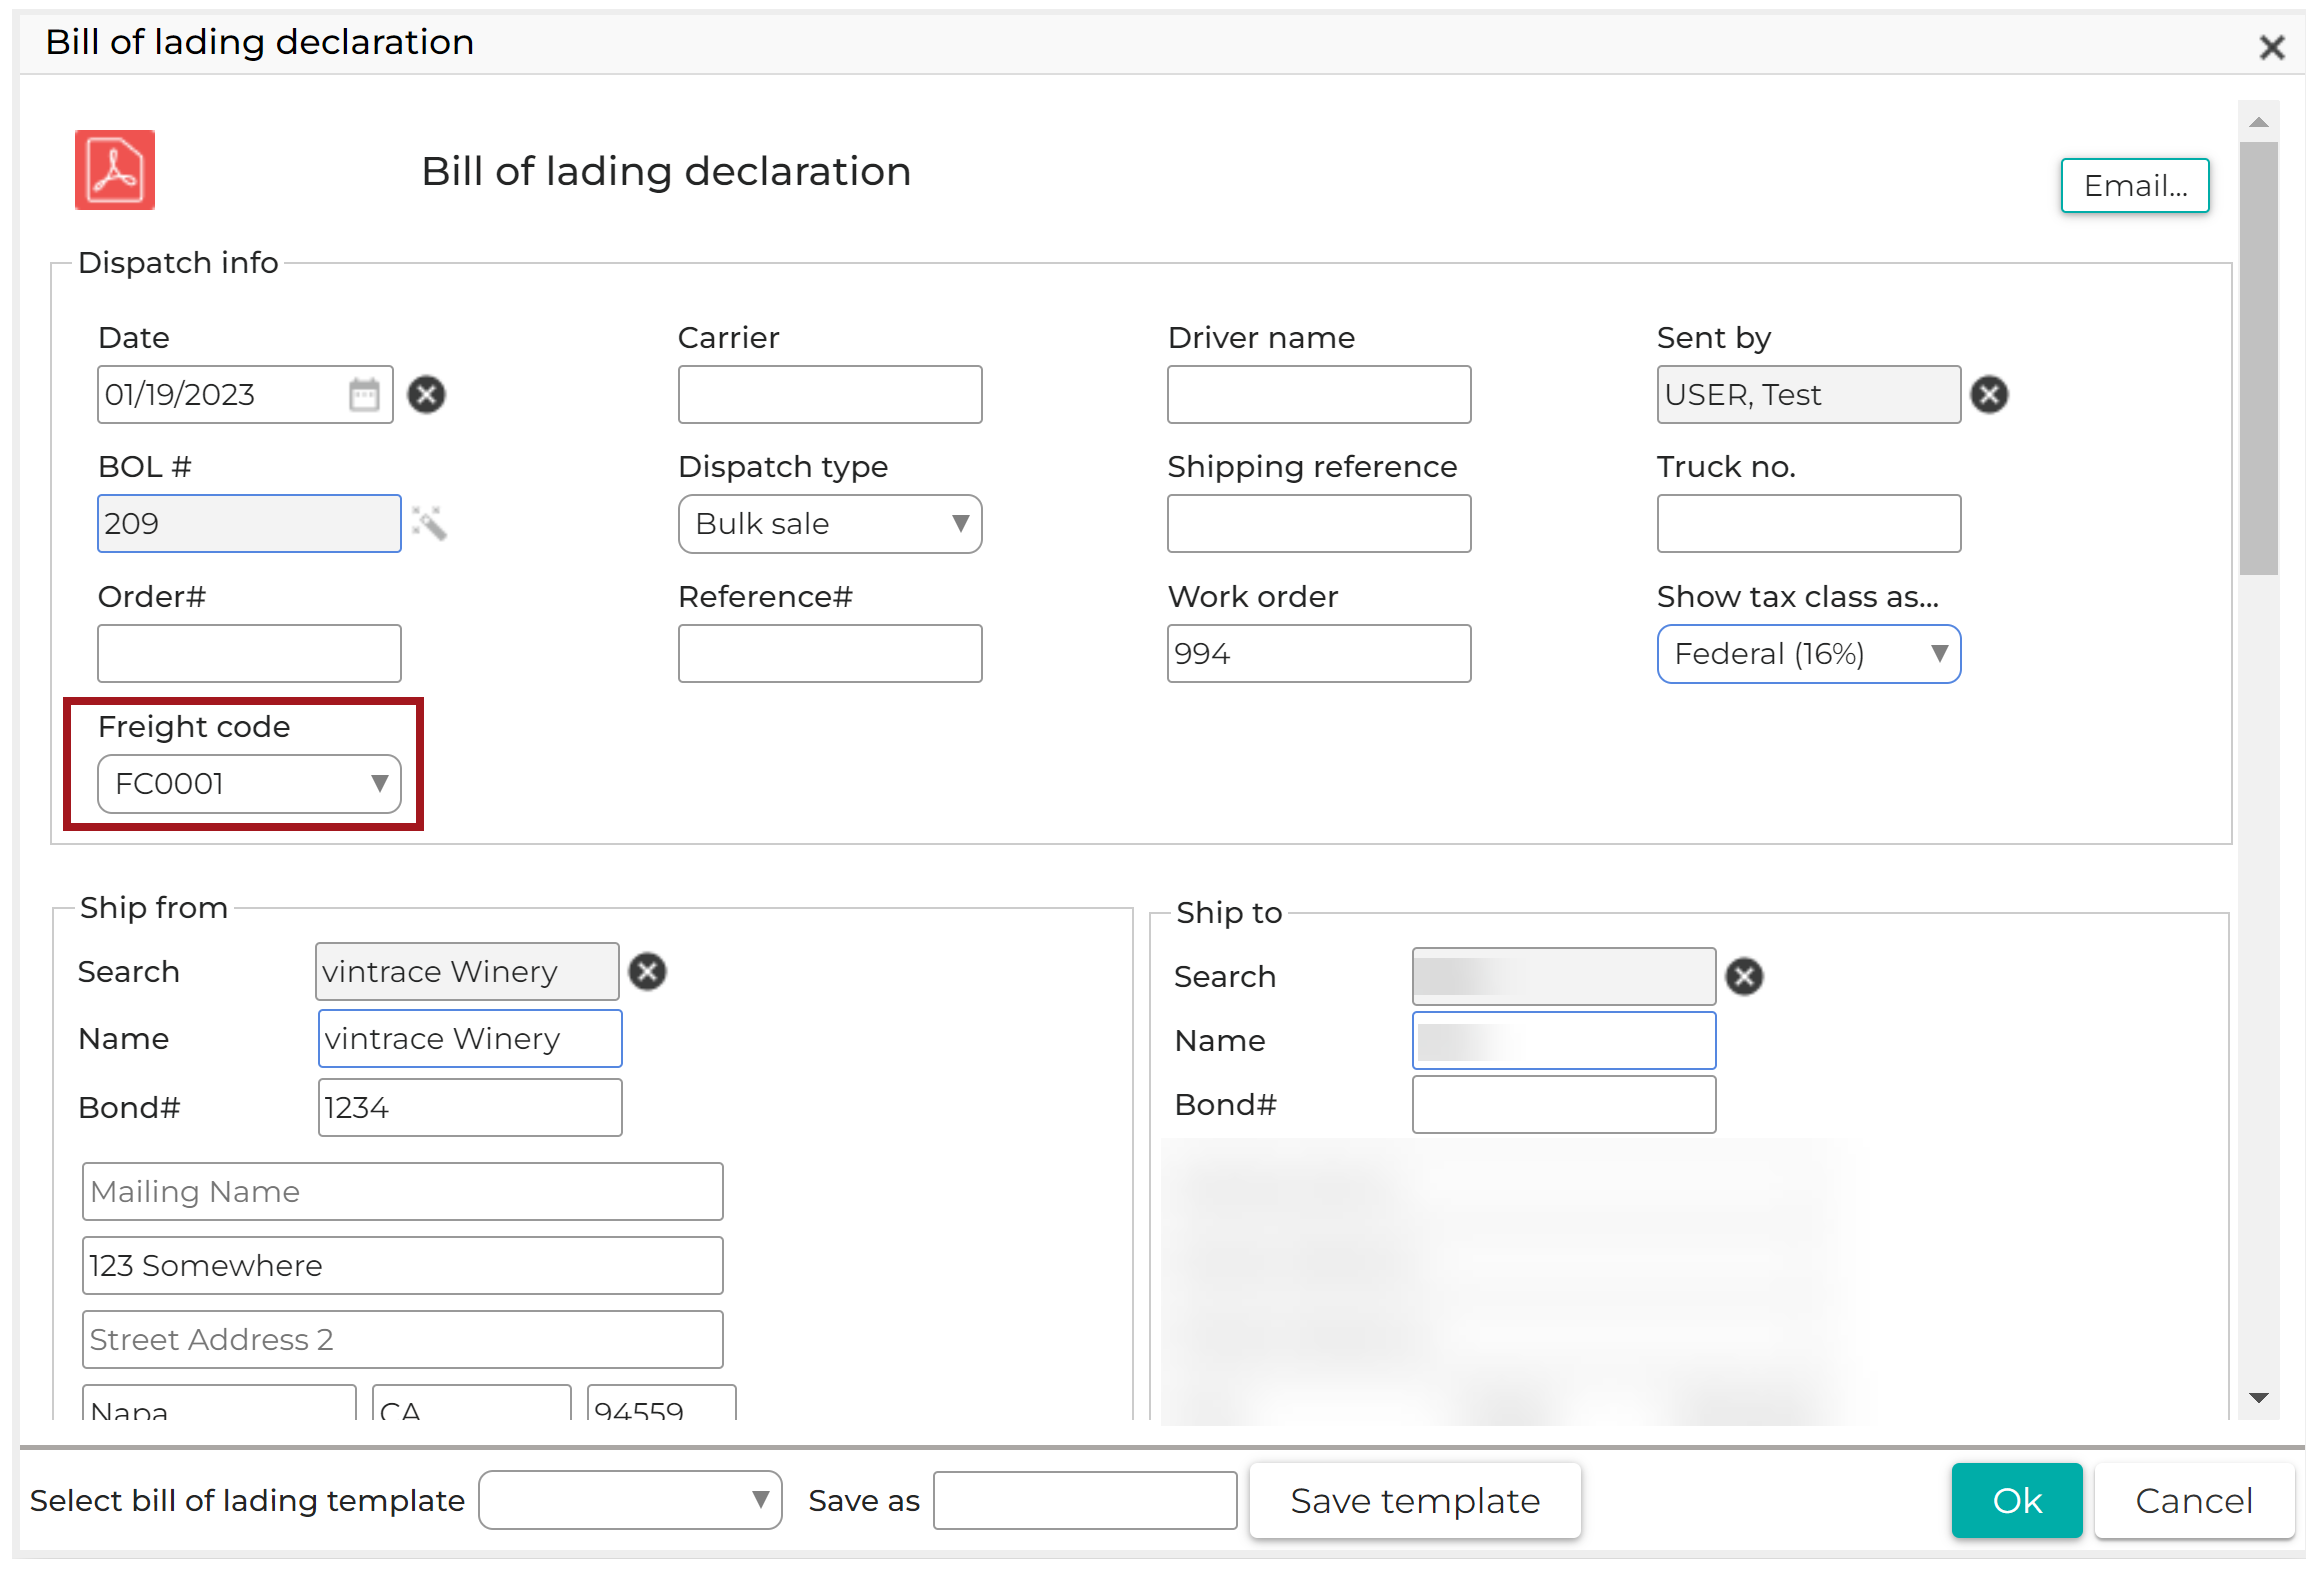This screenshot has height=1579, width=2317.
Task: Click the Ship to Name field
Action: [1564, 1041]
